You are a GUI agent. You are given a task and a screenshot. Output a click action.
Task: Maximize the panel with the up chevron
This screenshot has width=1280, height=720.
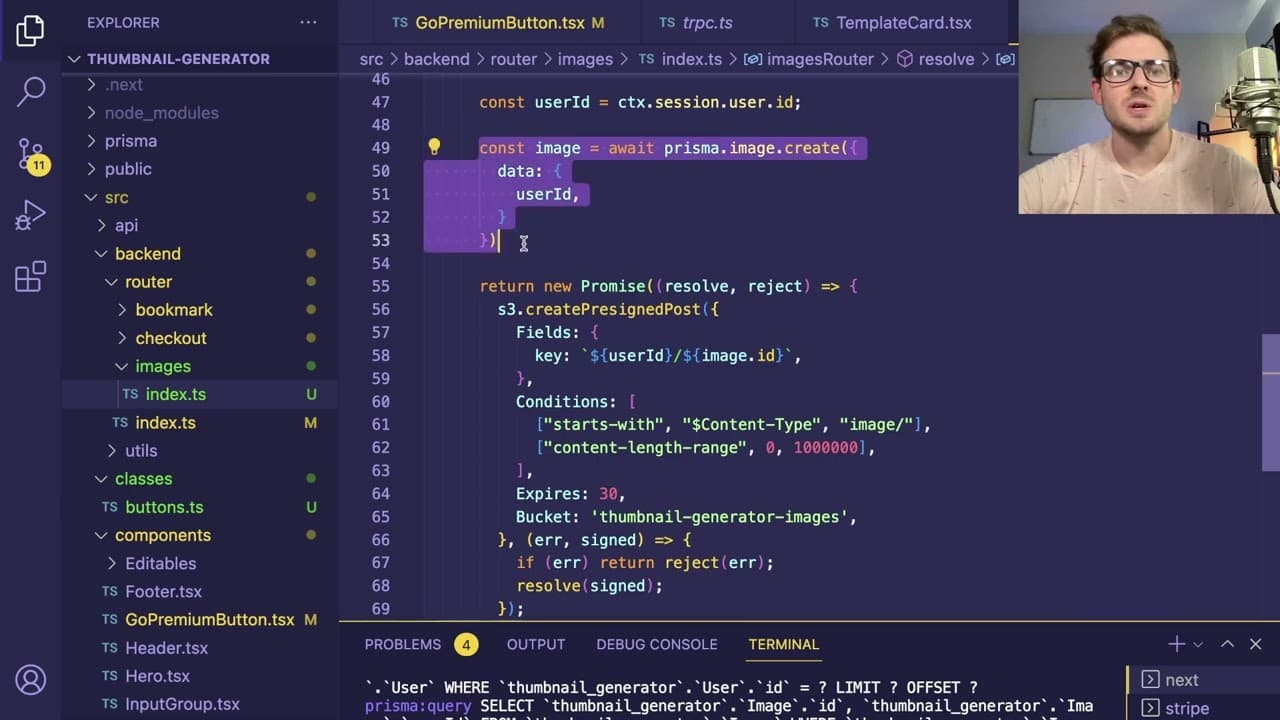tap(1227, 644)
